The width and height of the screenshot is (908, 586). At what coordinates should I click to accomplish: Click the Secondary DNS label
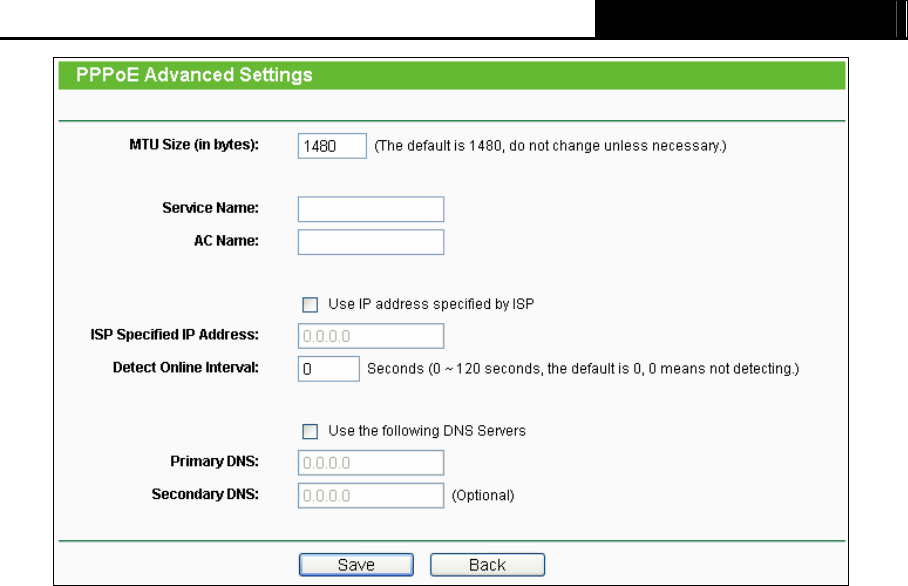(205, 495)
